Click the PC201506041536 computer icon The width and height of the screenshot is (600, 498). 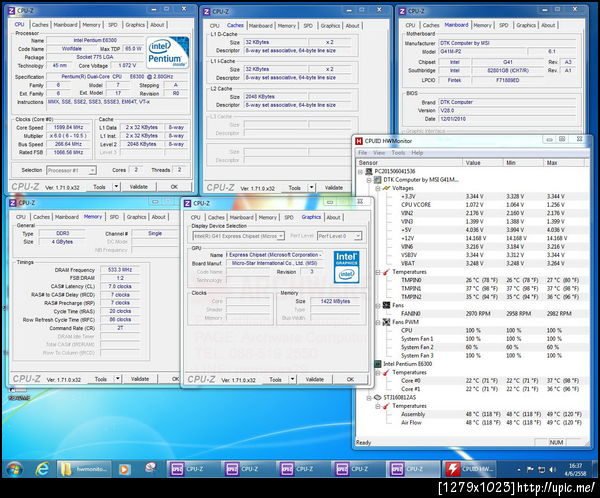[x=369, y=171]
